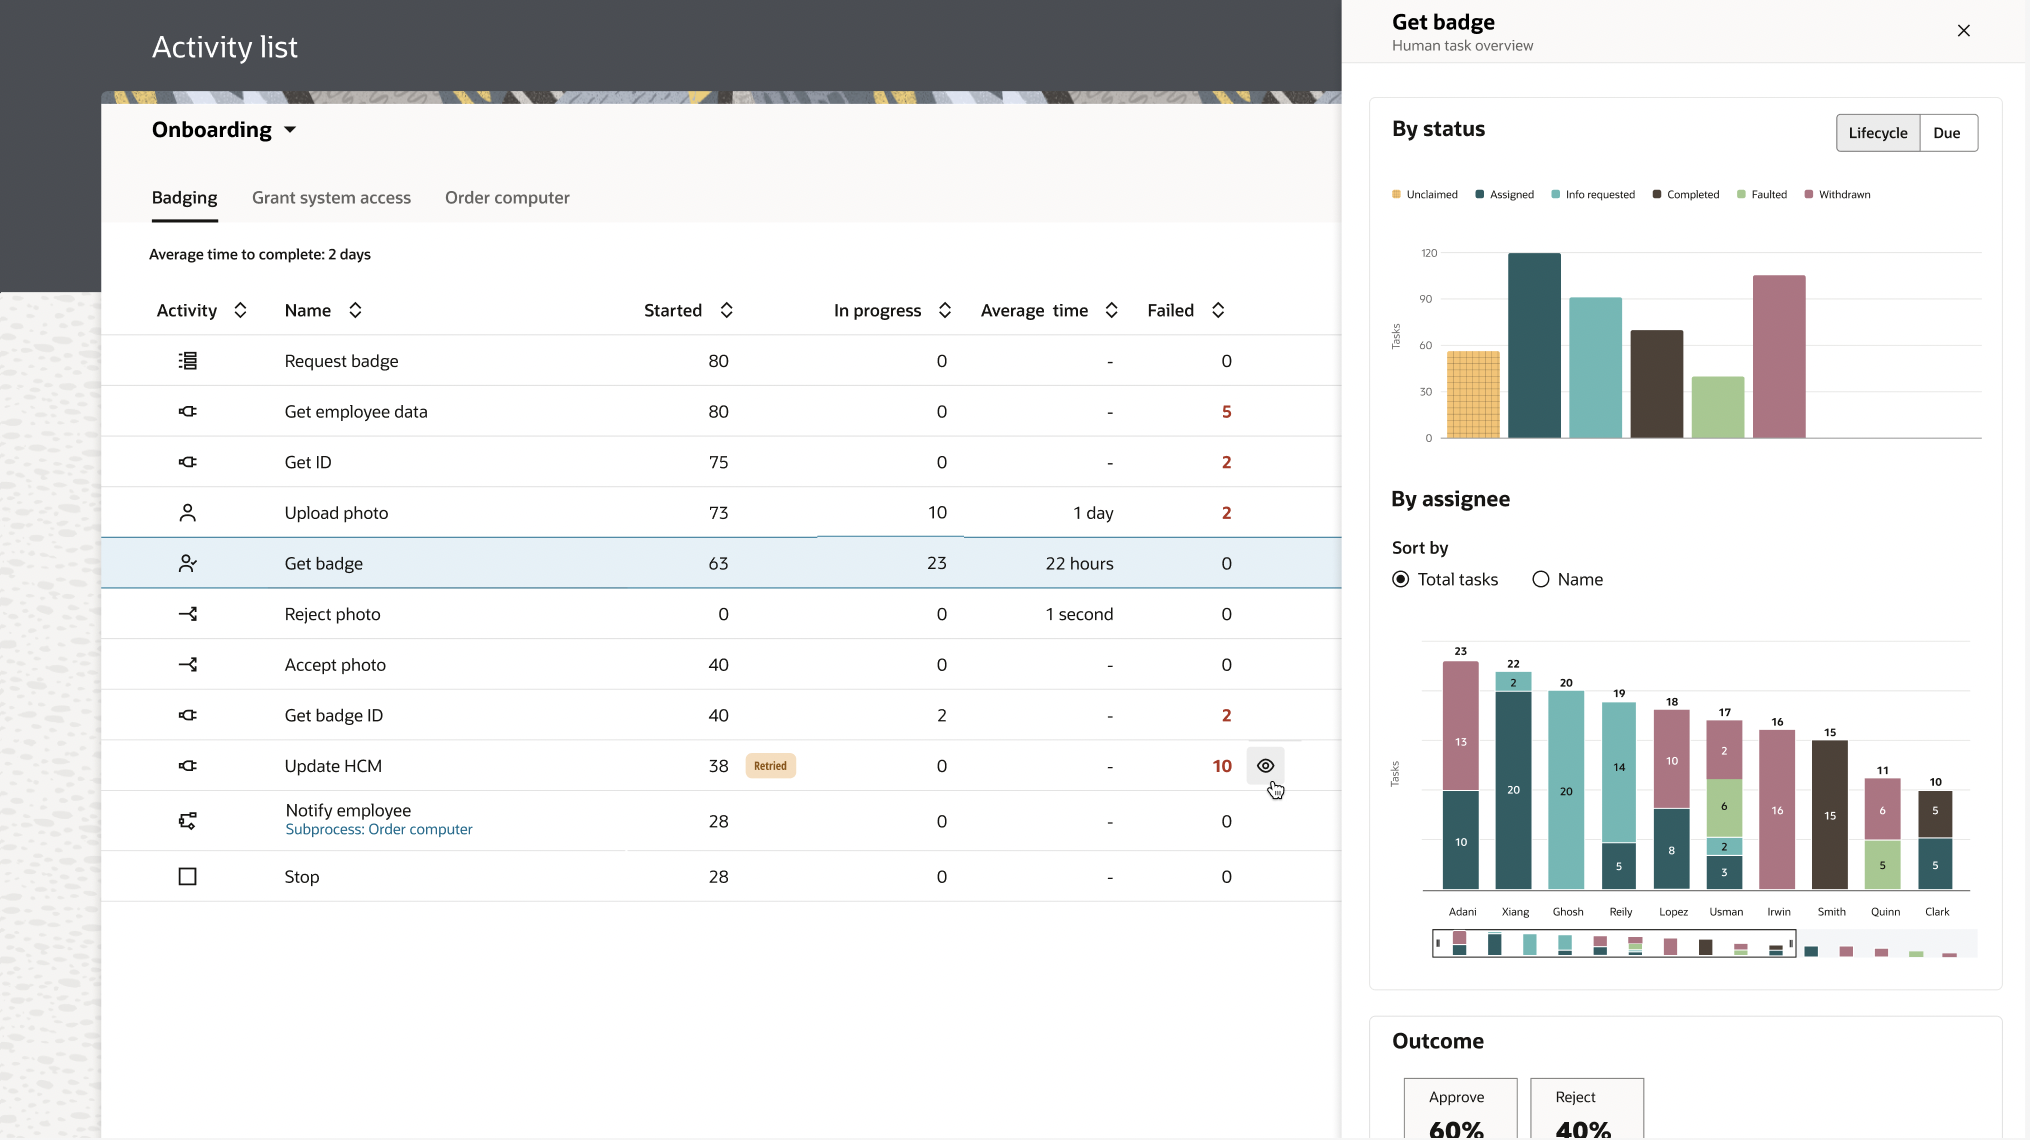Switch to the Grant system access tab

pos(331,197)
